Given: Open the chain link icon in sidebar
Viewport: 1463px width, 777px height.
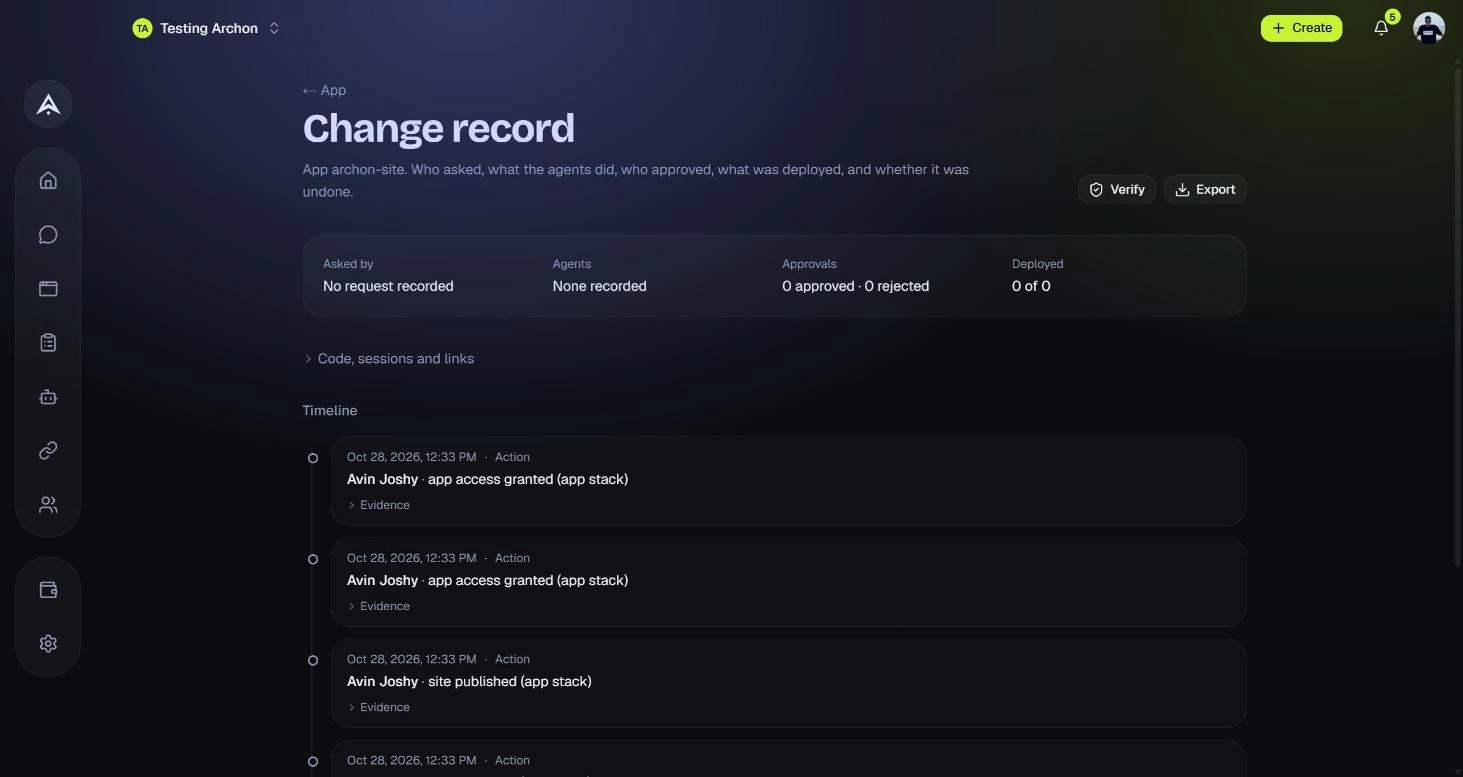Looking at the screenshot, I should pos(48,451).
